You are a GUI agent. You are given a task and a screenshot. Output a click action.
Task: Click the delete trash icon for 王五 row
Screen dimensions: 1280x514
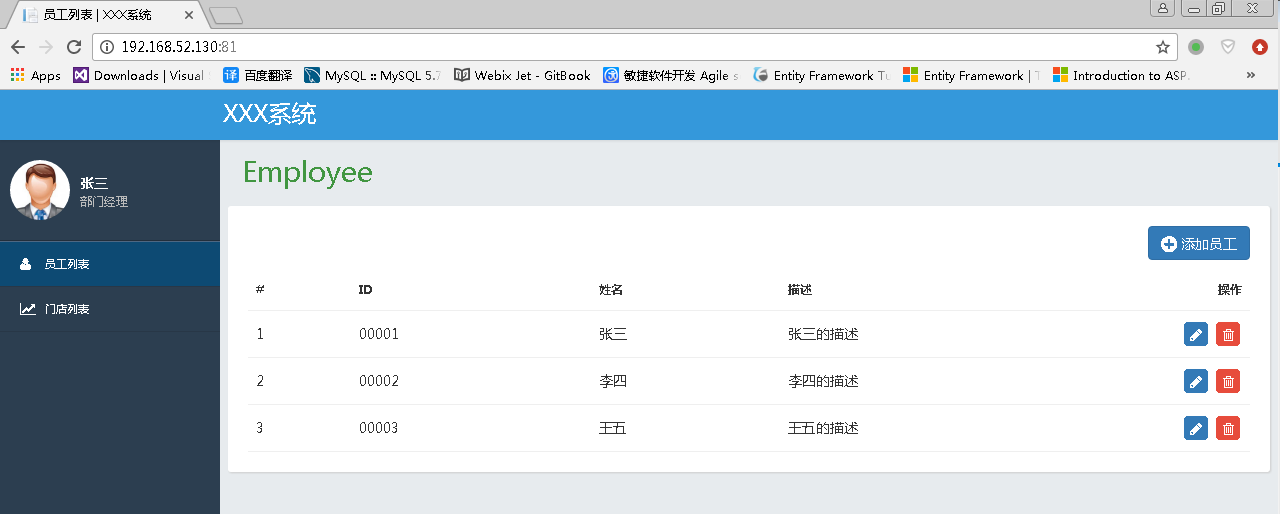click(x=1228, y=428)
